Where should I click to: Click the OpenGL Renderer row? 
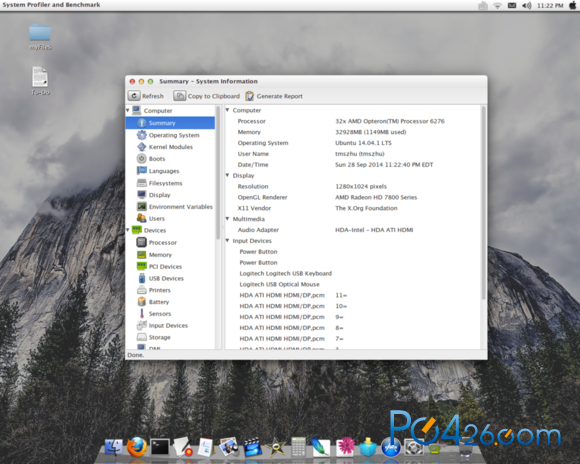click(352, 197)
